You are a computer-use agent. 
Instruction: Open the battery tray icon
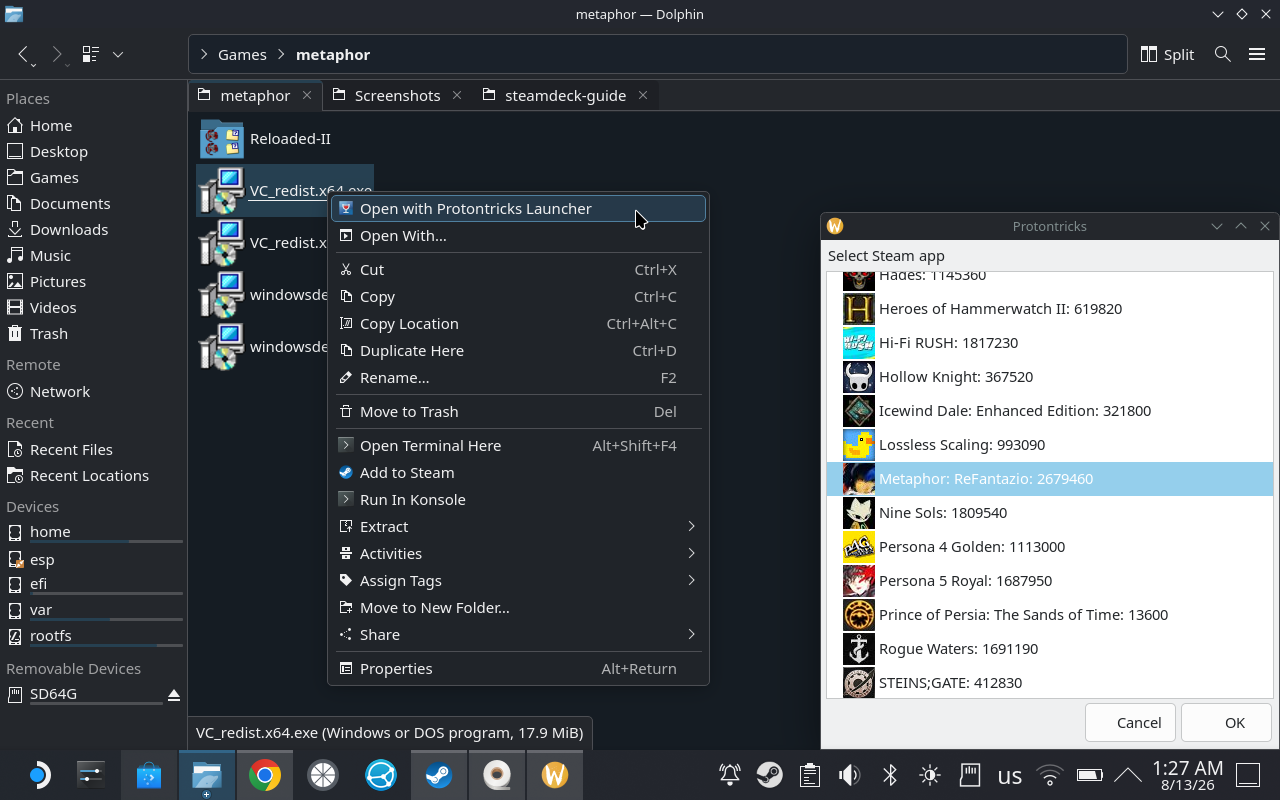click(x=1089, y=775)
